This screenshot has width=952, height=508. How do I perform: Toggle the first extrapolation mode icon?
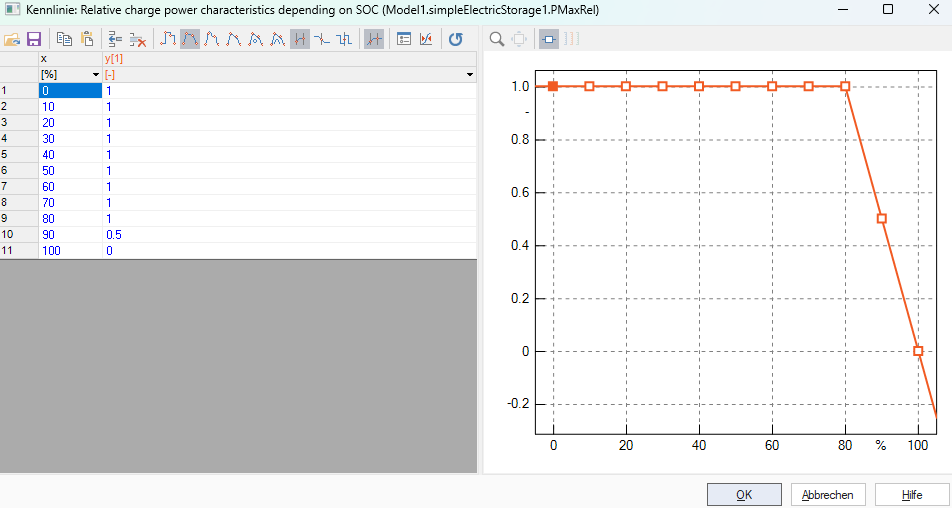[x=300, y=39]
